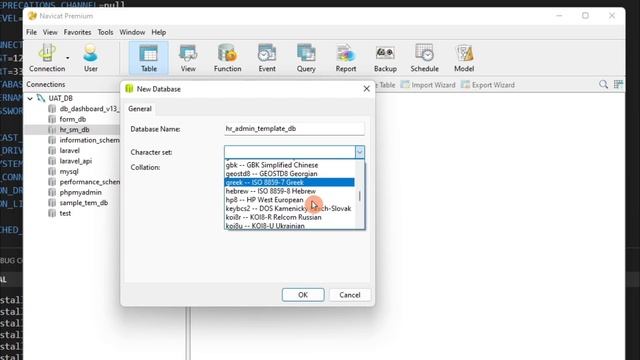Select the laravel database
Screen dimensions: 640x360
(69, 151)
